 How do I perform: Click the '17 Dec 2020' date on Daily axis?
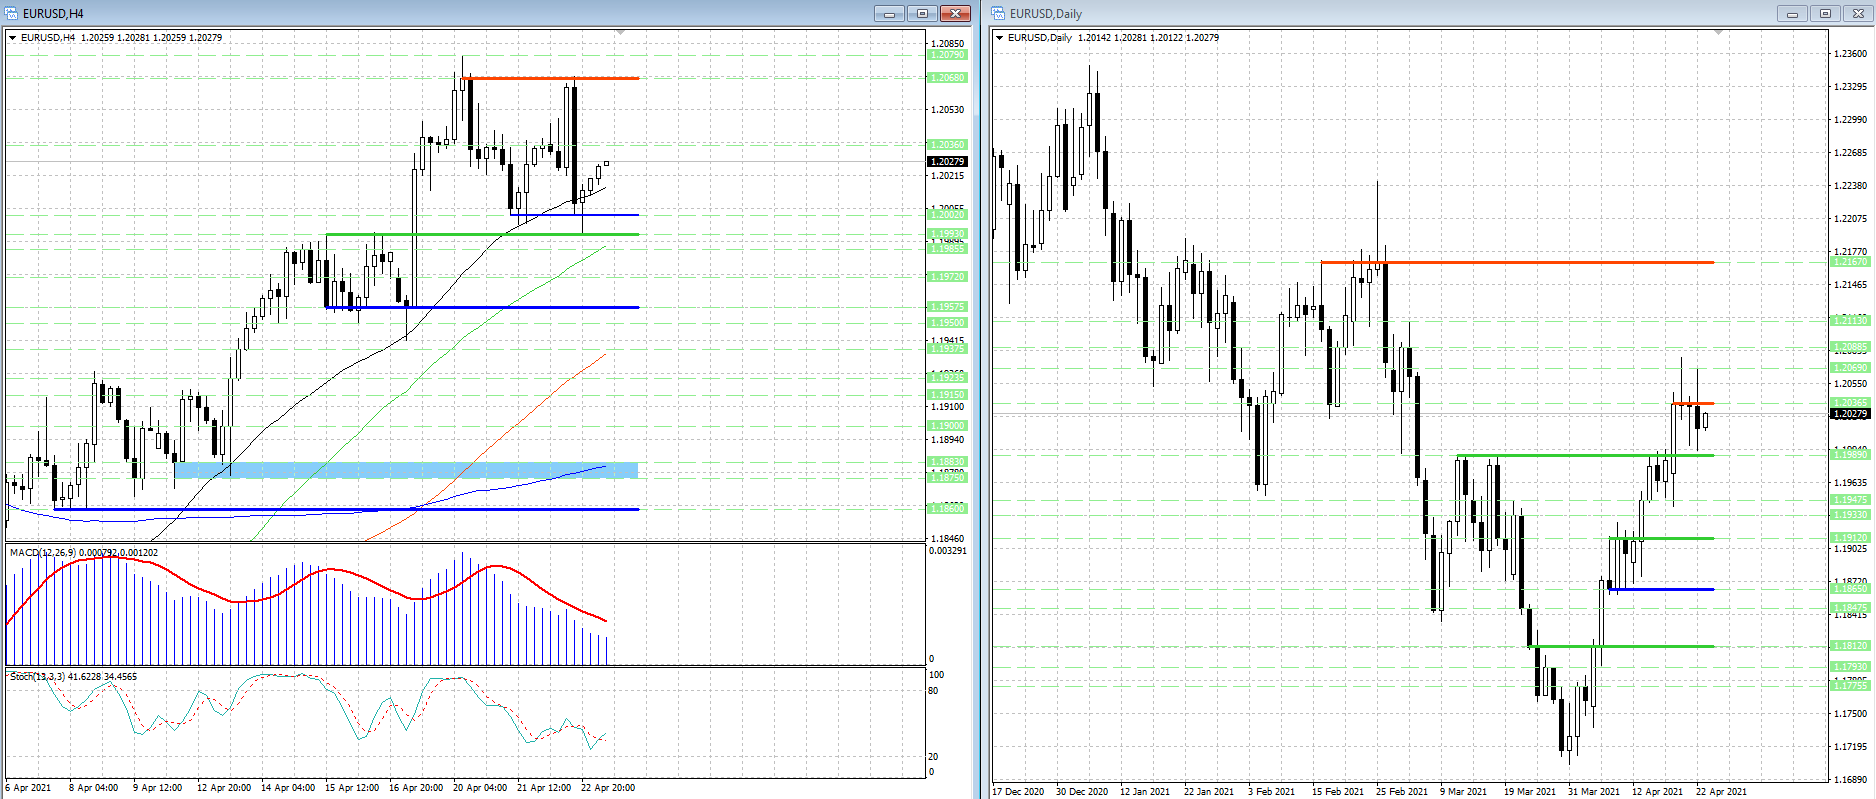click(x=1018, y=791)
